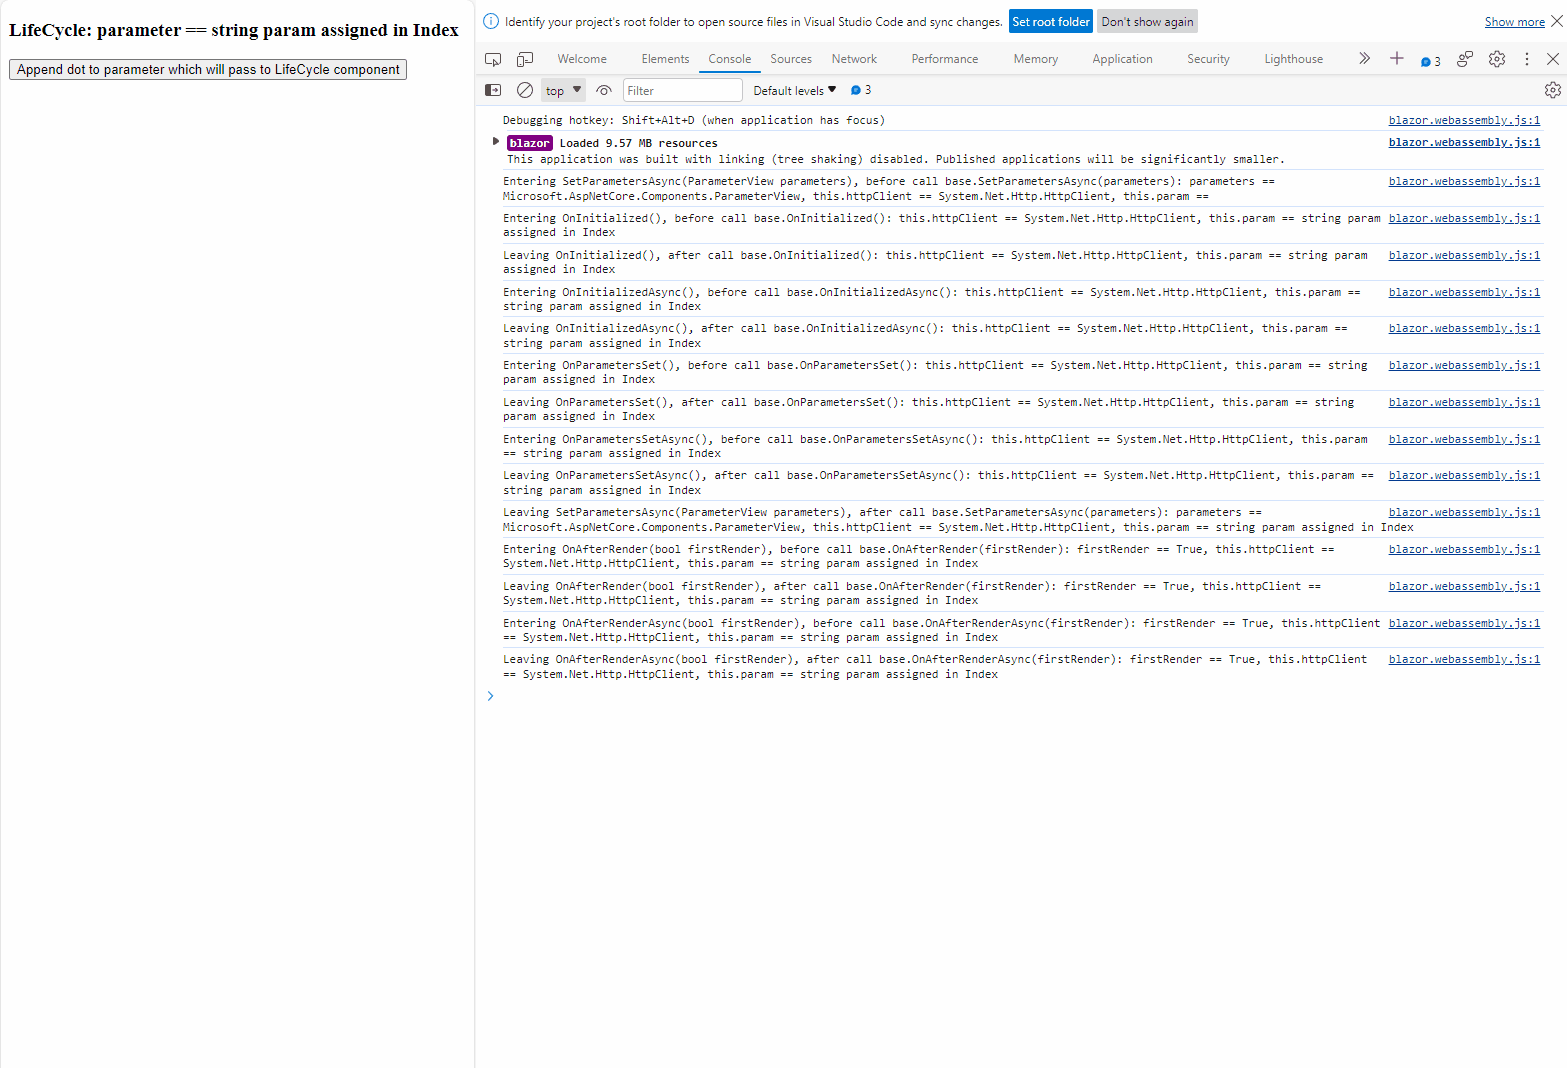Open the customize DevTools three-dot menu
The height and width of the screenshot is (1068, 1567).
click(1526, 59)
